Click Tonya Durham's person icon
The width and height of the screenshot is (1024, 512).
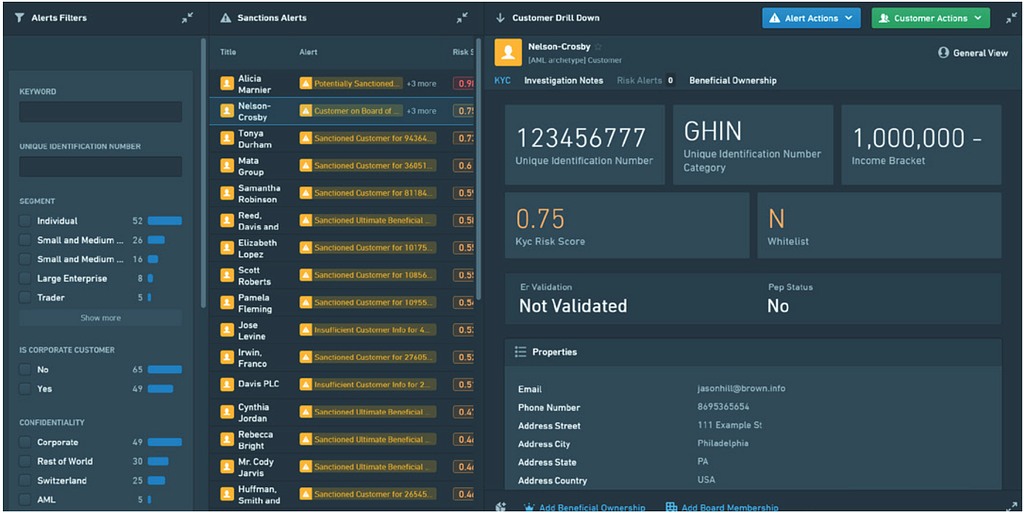(227, 138)
